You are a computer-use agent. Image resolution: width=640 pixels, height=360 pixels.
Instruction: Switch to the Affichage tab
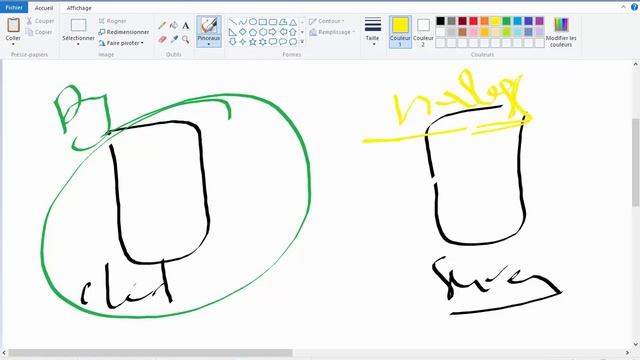click(79, 8)
